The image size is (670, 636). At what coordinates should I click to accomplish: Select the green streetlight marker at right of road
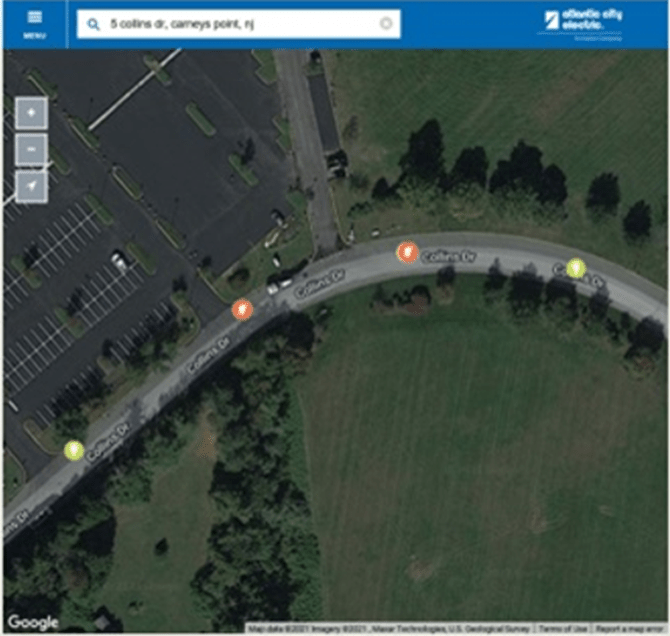tap(576, 268)
